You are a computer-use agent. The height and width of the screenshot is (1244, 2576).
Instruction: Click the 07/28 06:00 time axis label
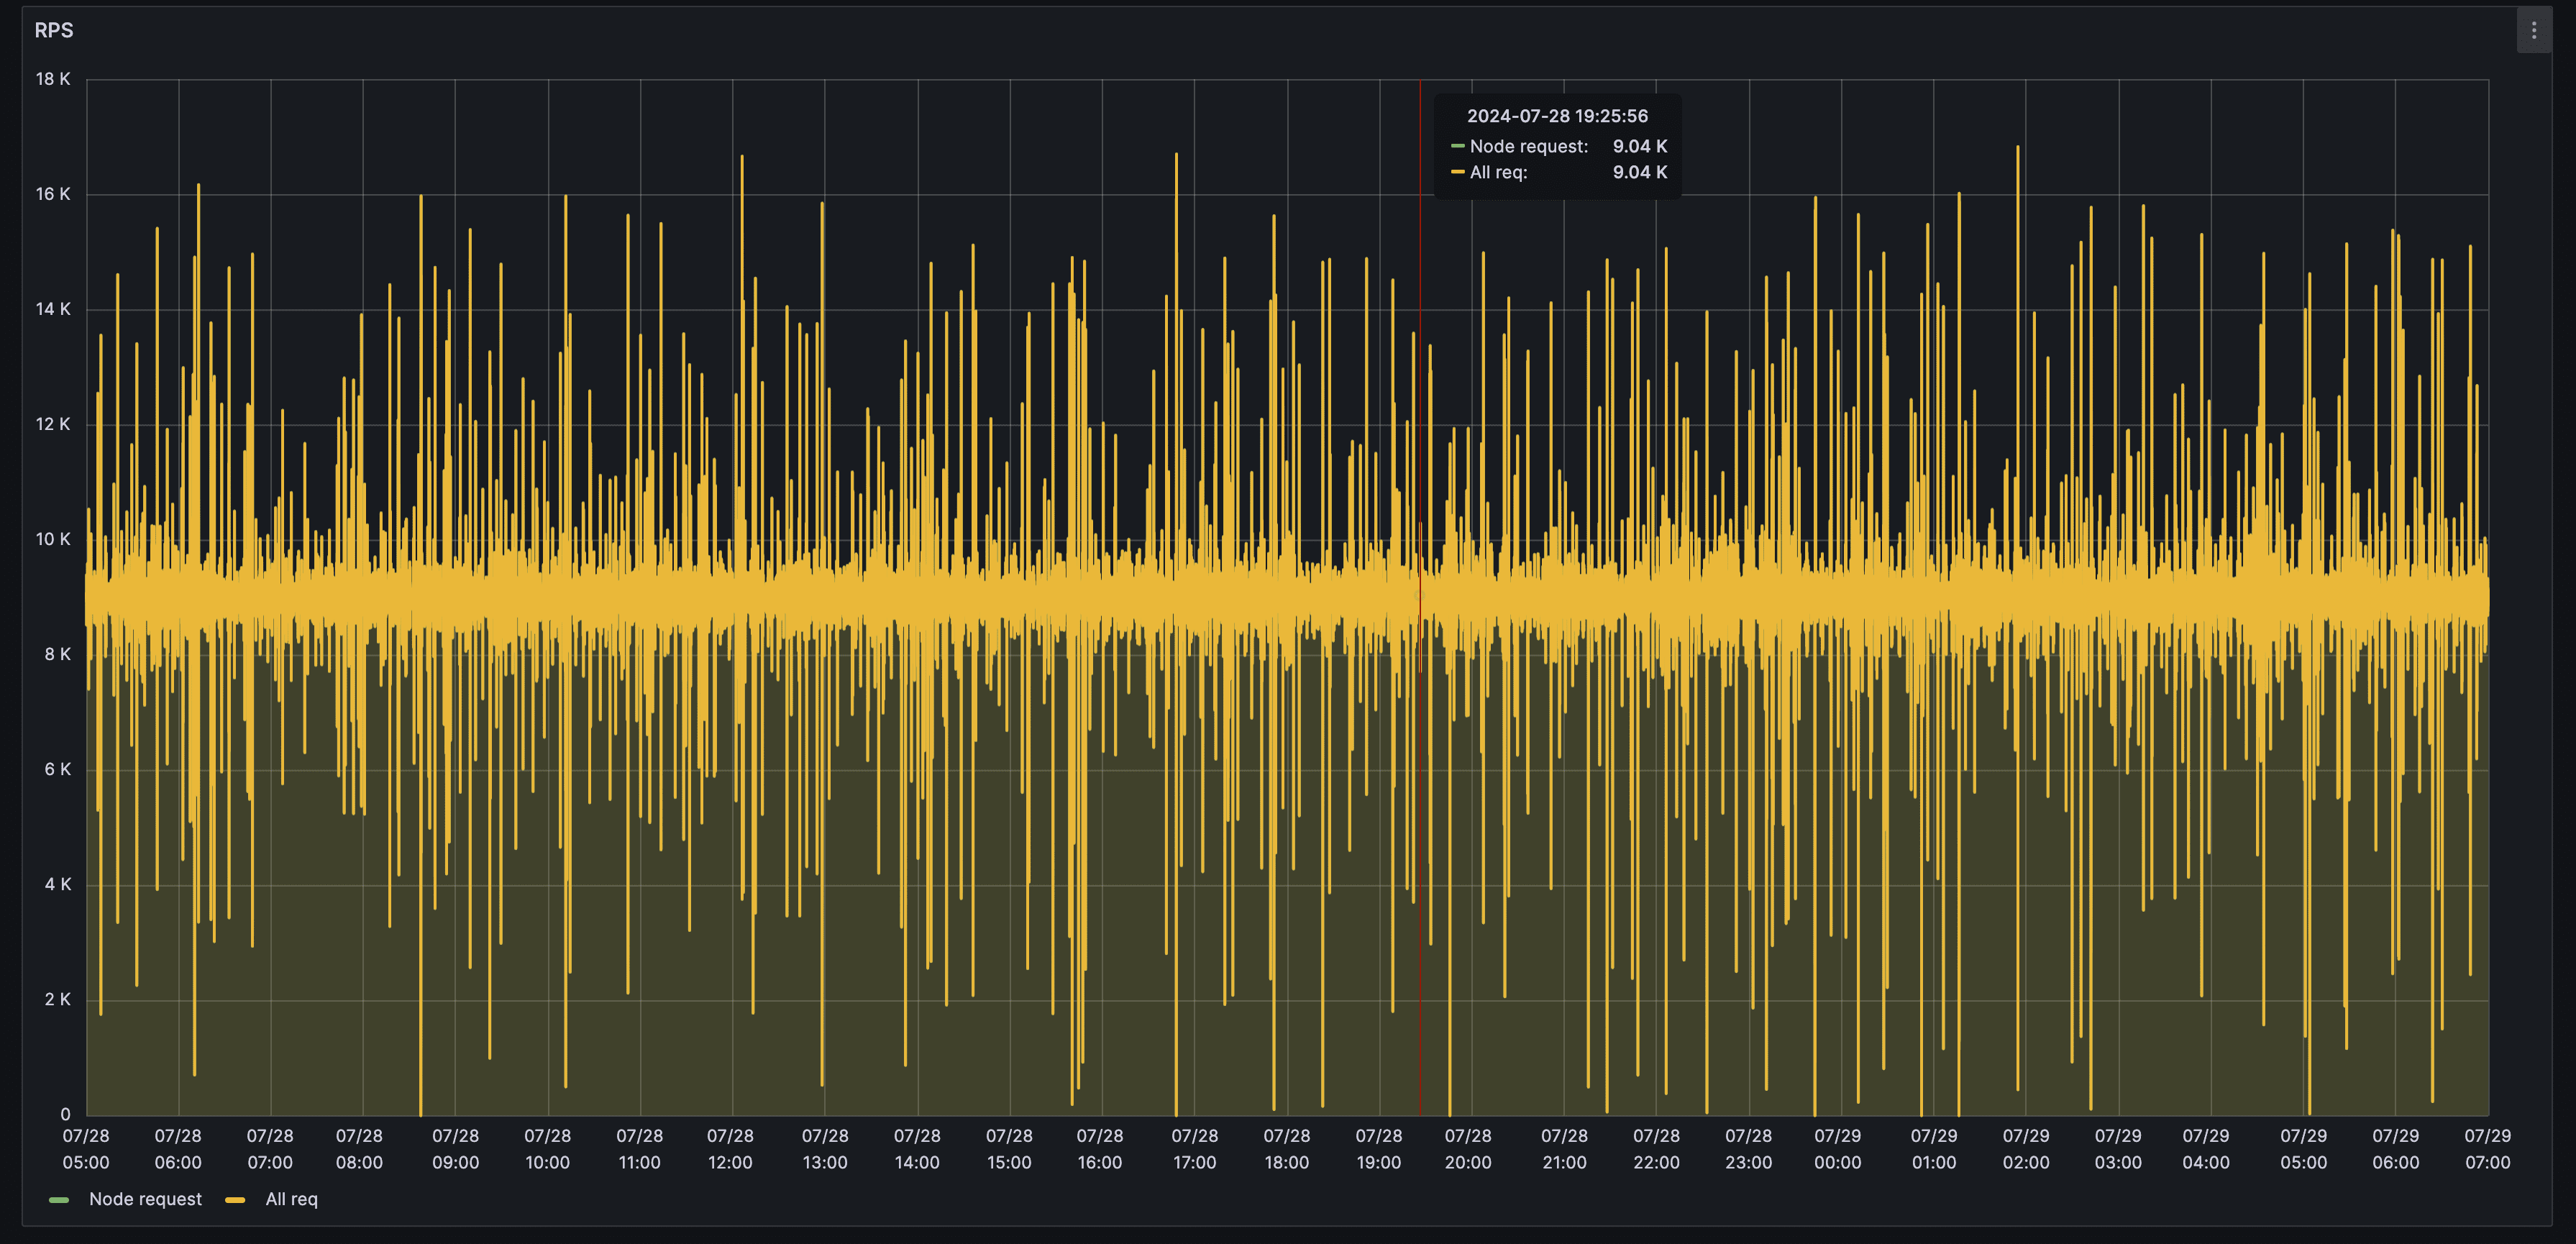(x=178, y=1149)
